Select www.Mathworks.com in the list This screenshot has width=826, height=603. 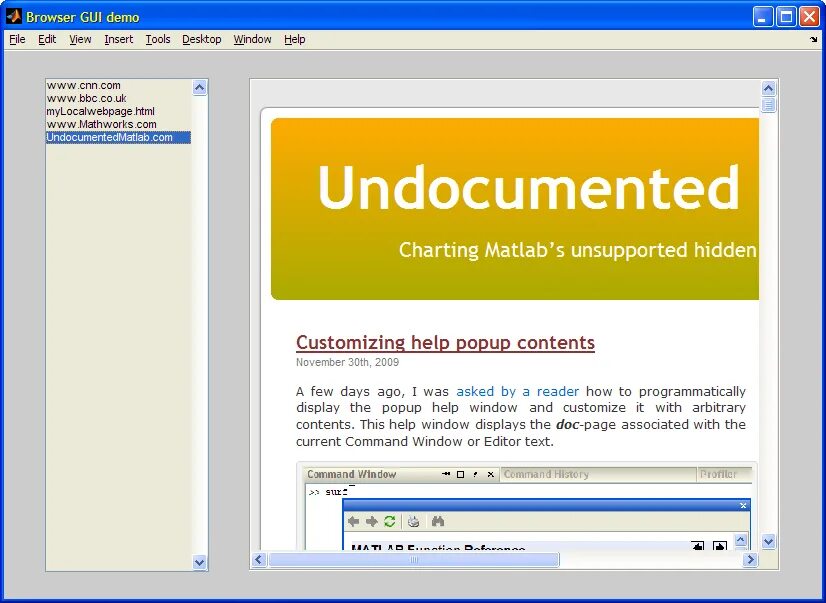click(118, 124)
